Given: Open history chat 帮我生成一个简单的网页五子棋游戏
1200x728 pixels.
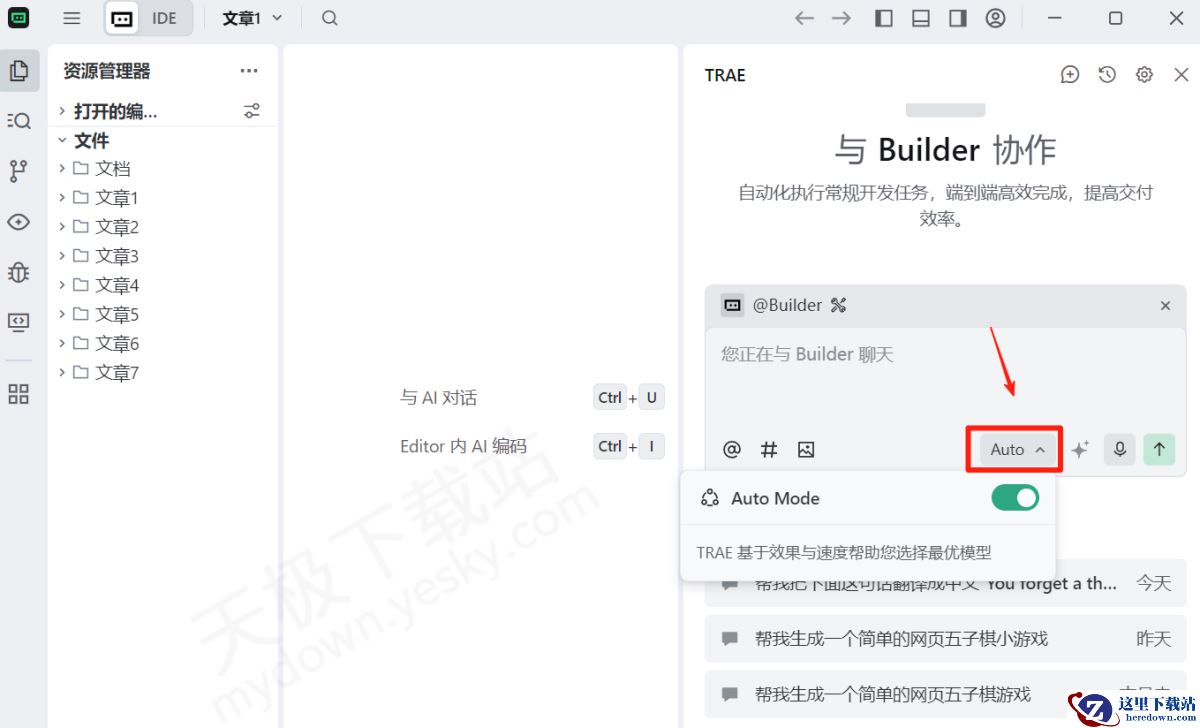Looking at the screenshot, I should [x=945, y=694].
